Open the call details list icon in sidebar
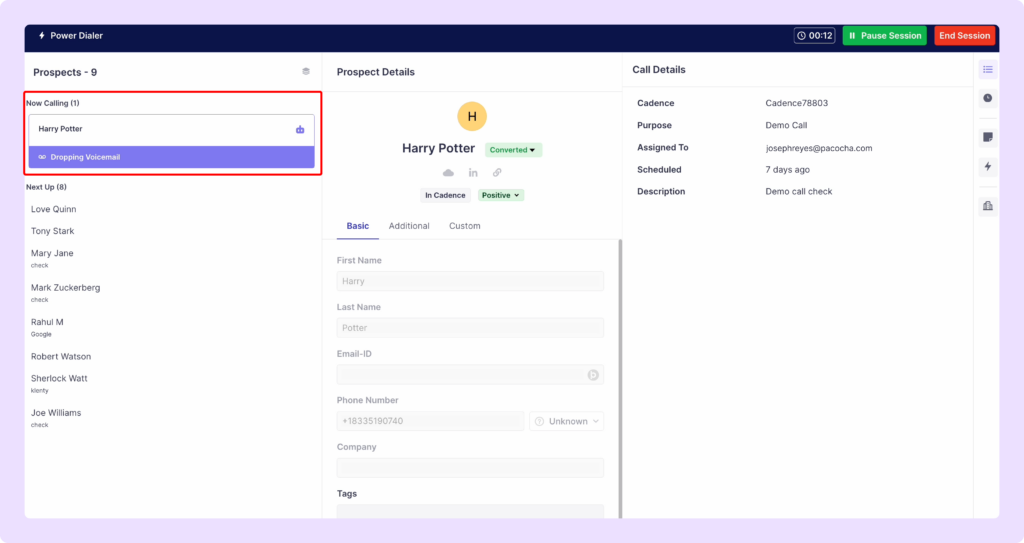The image size is (1024, 543). coord(987,70)
